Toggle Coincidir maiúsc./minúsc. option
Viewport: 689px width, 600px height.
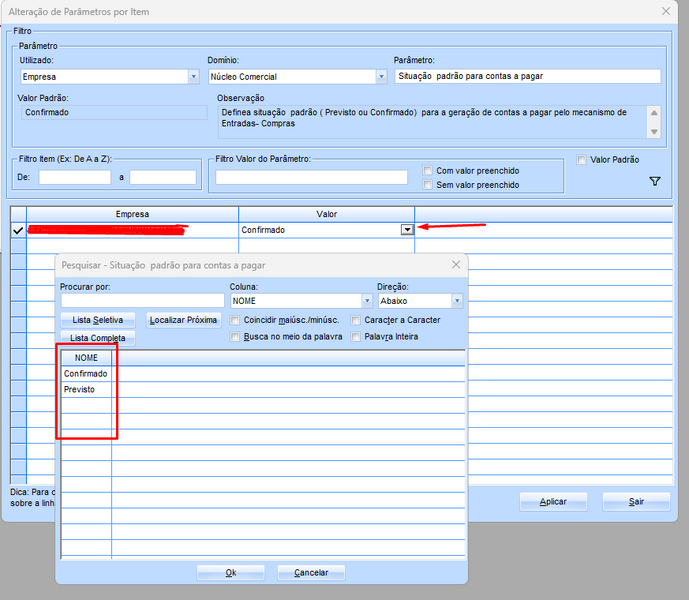(235, 320)
